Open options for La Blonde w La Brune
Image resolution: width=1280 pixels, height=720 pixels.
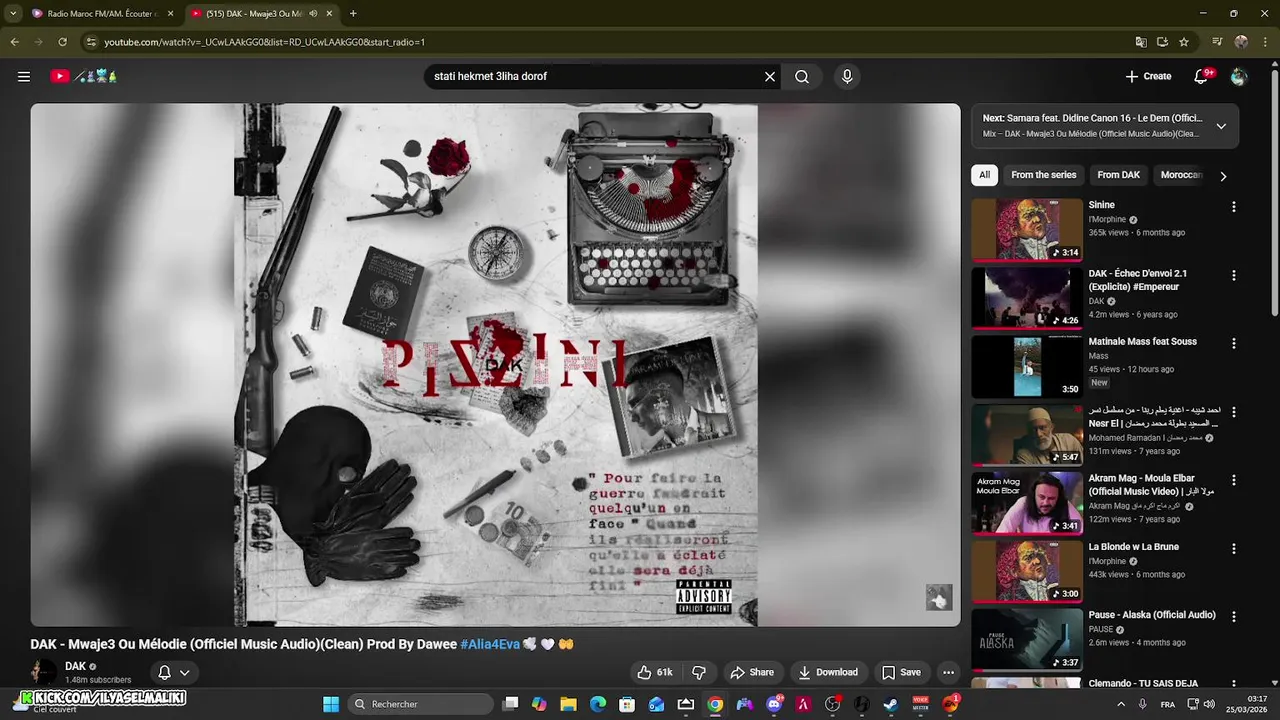(1233, 549)
